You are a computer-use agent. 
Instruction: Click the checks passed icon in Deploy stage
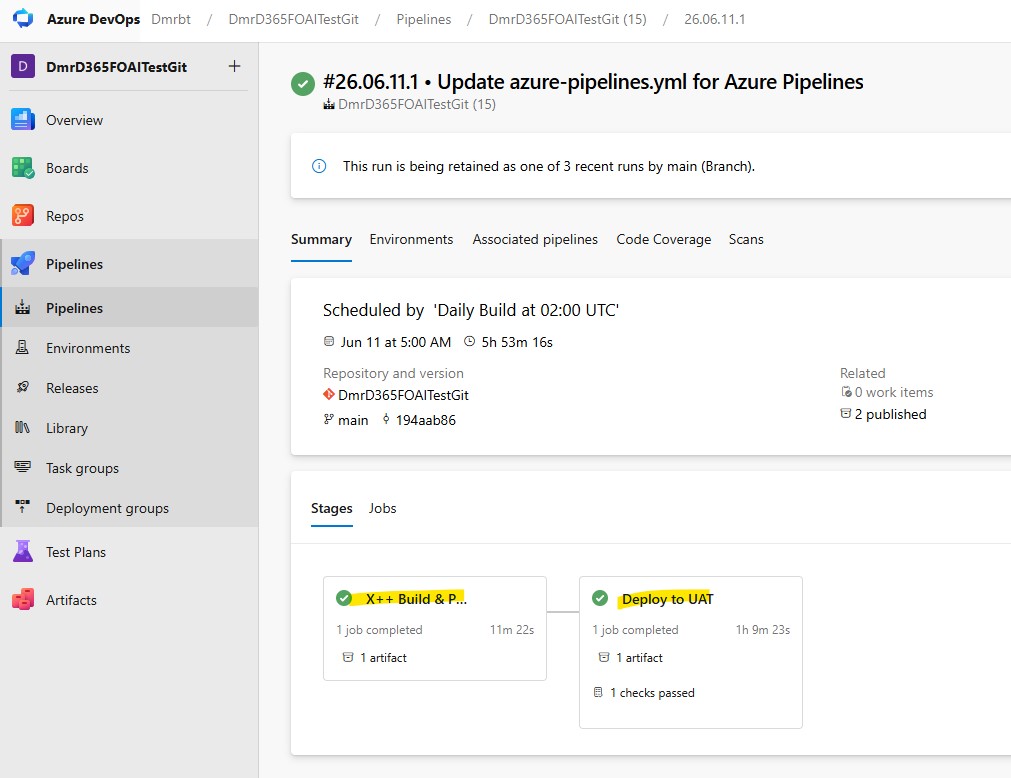(x=598, y=692)
